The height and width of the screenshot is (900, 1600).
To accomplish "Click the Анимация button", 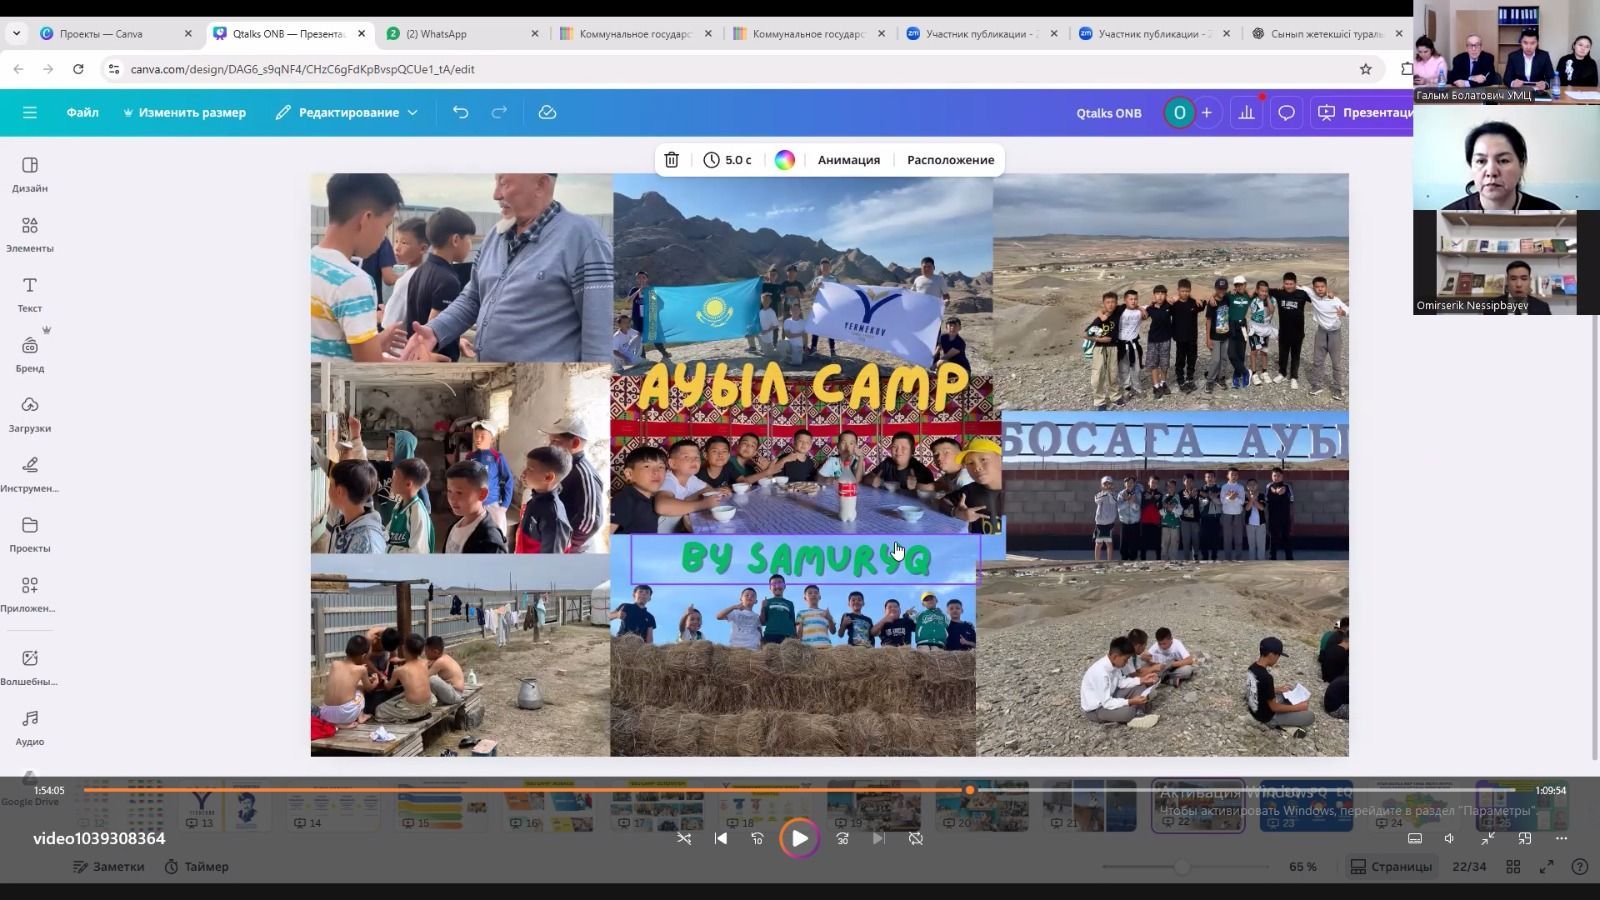I will (848, 160).
